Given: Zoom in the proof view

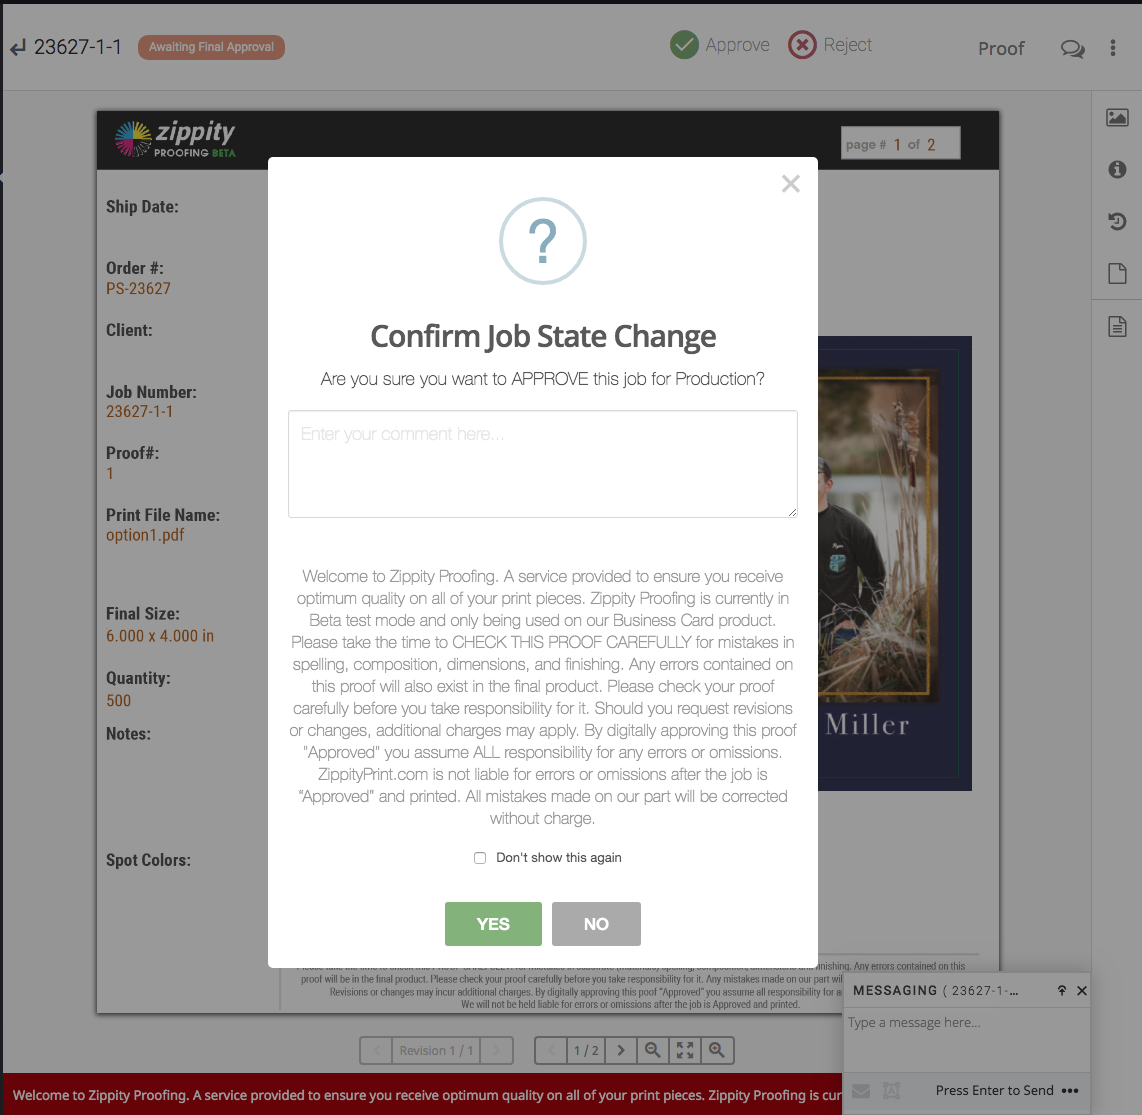Looking at the screenshot, I should click(x=717, y=1050).
